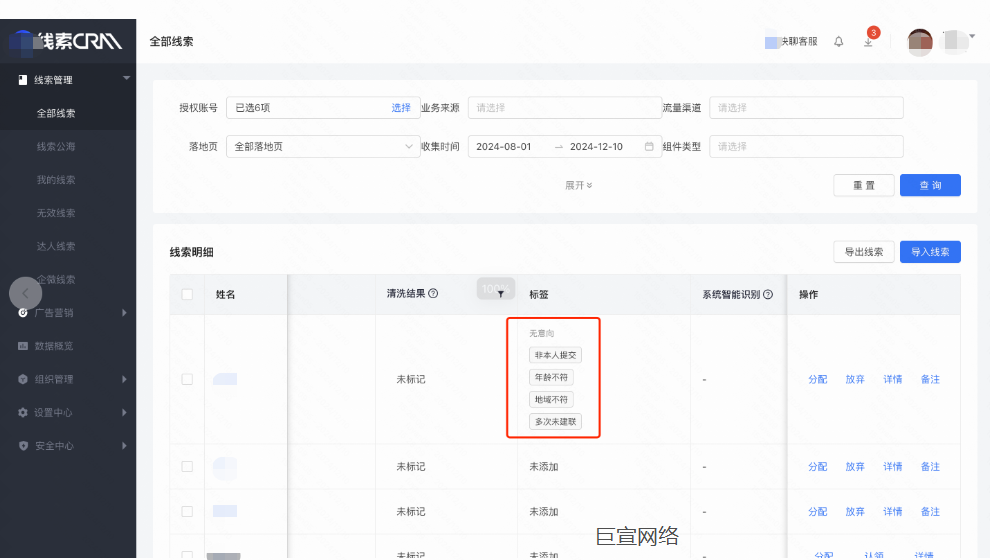
Task: Check the second lead row checkbox
Action: click(187, 466)
